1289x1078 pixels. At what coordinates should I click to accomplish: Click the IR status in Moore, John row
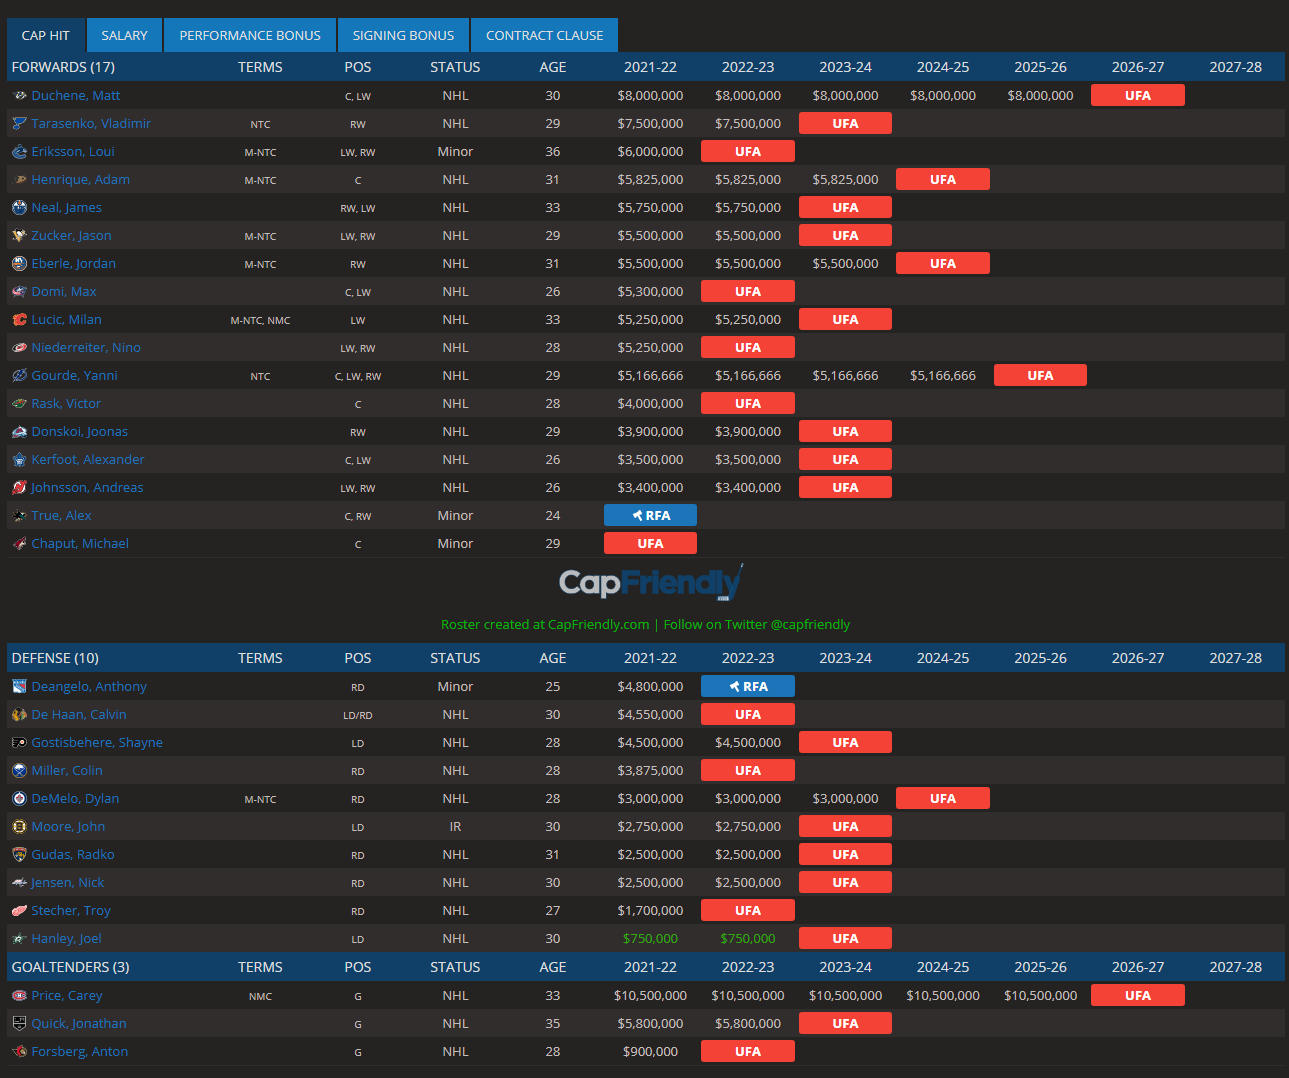(x=455, y=827)
